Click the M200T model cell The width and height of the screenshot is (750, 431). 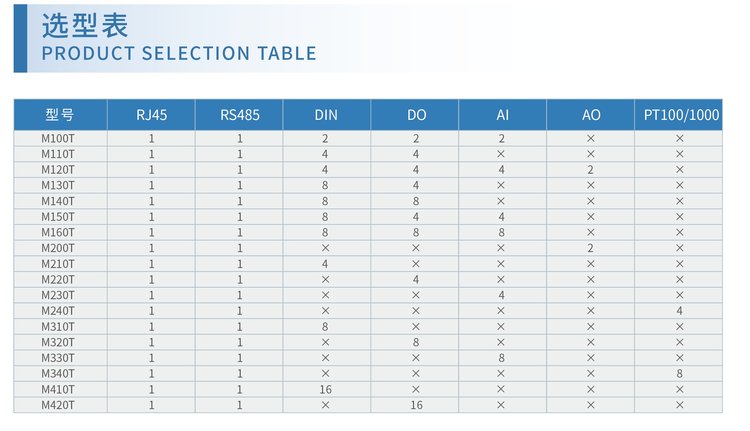58,248
